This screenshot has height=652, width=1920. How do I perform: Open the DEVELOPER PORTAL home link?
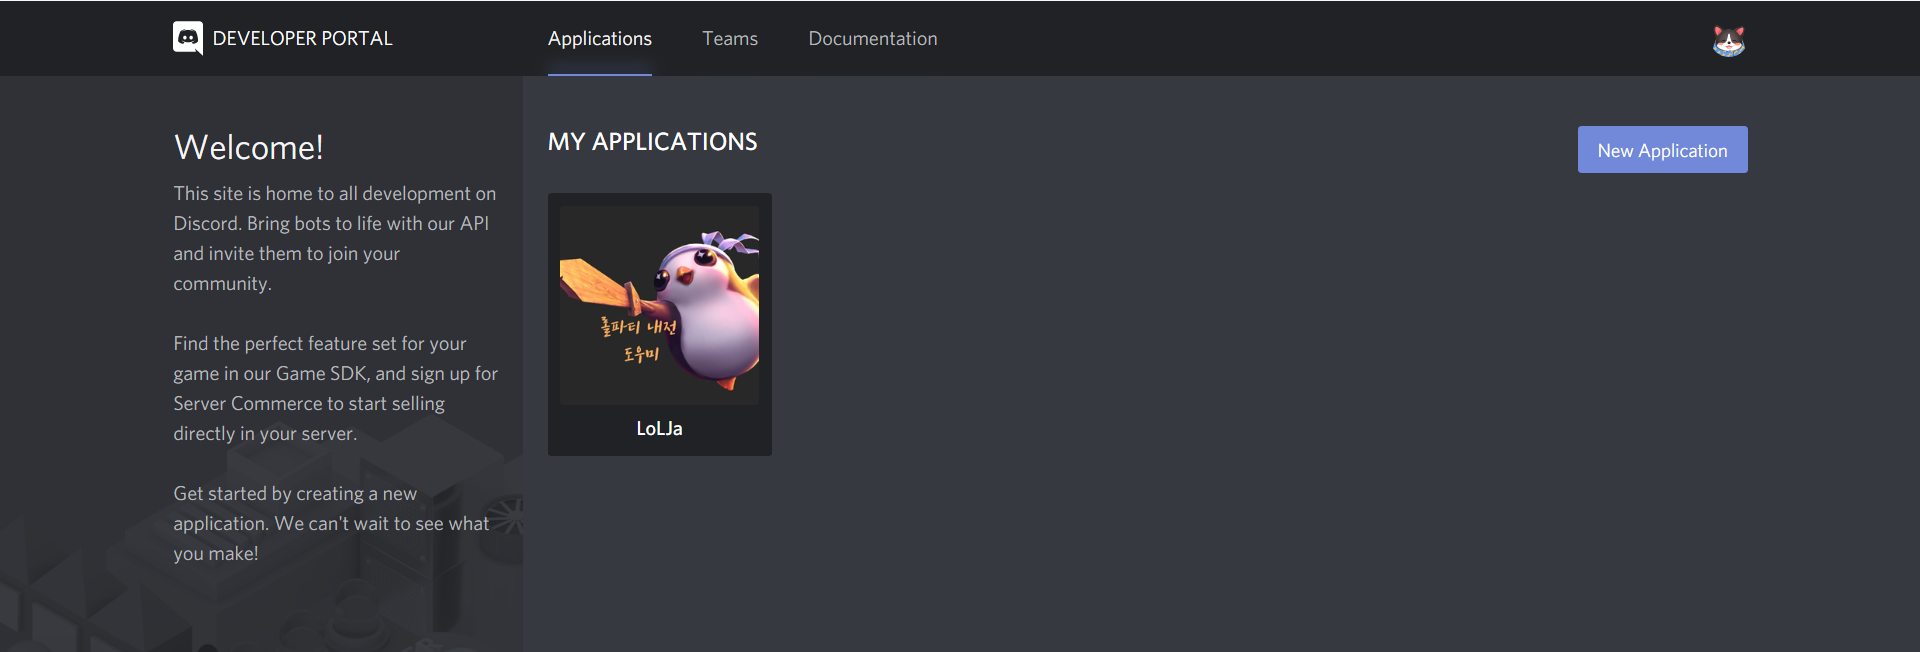pyautogui.click(x=302, y=39)
